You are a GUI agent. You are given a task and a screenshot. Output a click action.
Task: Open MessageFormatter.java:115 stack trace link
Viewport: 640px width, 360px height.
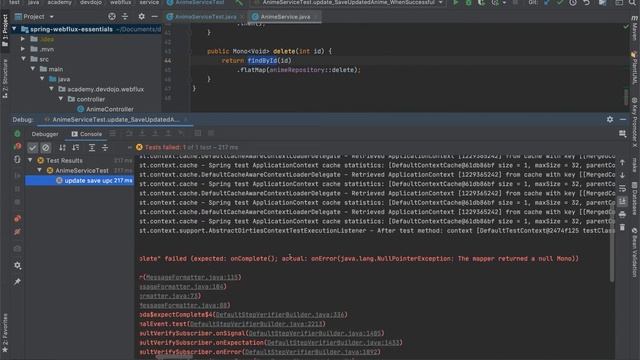192,277
